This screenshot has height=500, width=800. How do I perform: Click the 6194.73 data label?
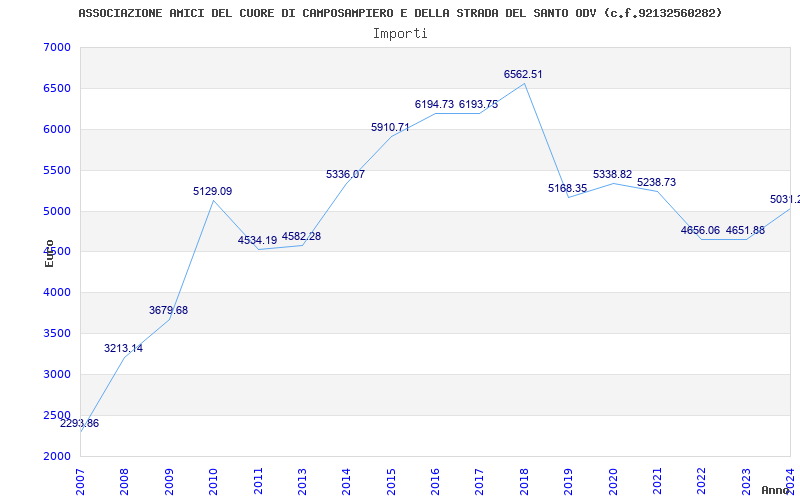pos(434,104)
